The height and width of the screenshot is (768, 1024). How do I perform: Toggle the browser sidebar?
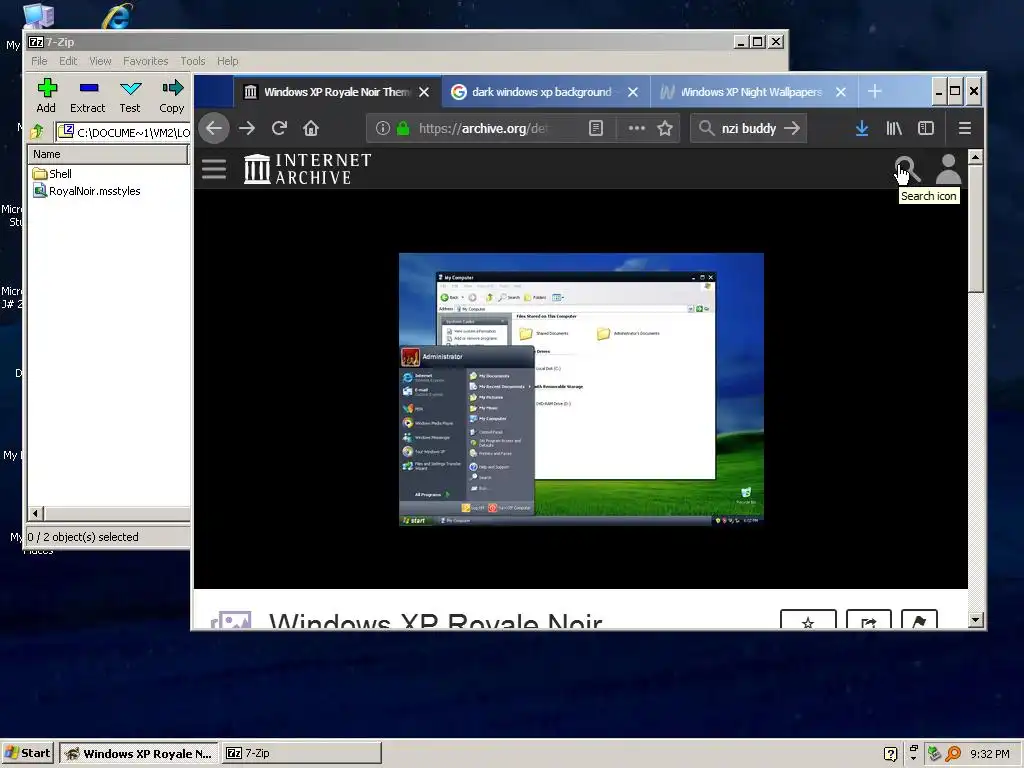click(926, 128)
